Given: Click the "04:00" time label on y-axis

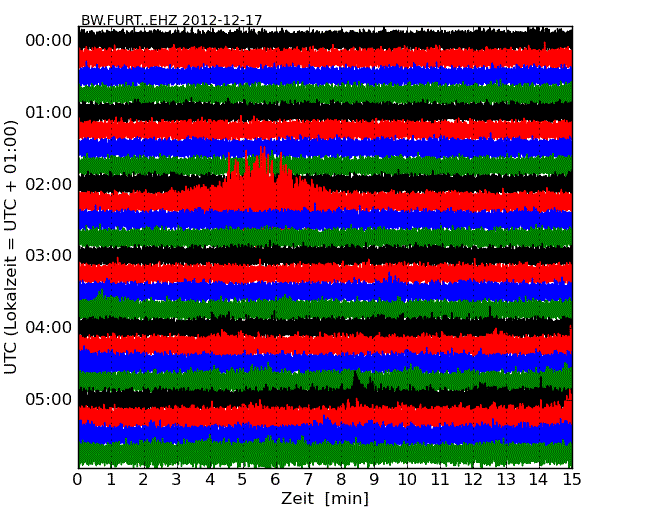Looking at the screenshot, I should [x=49, y=328].
